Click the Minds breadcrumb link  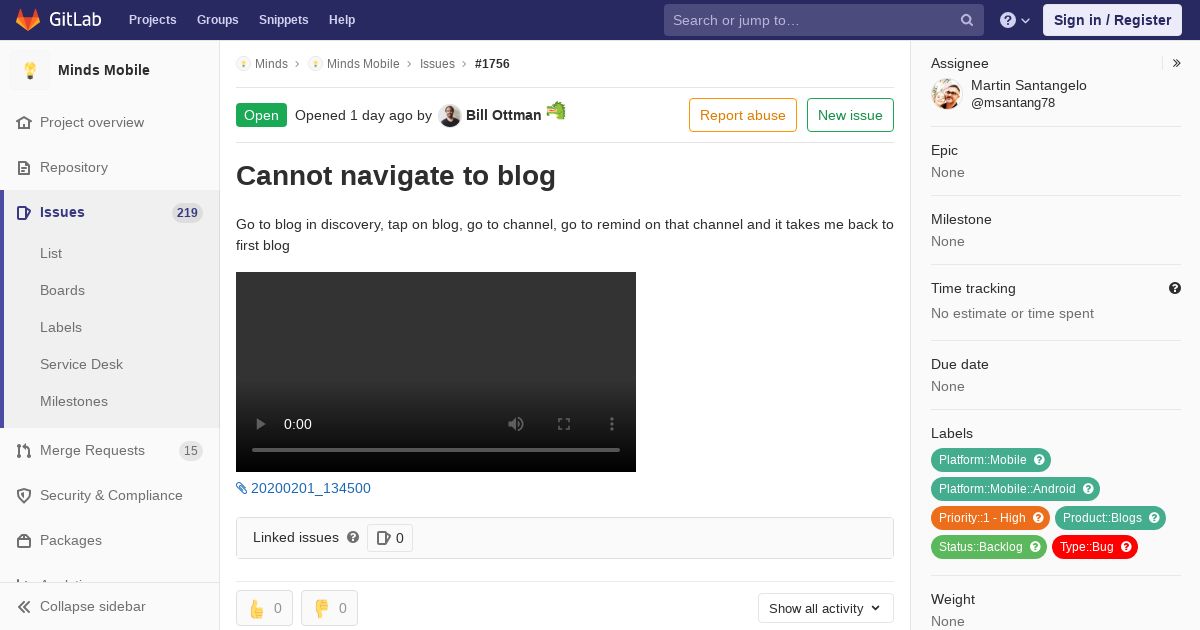tap(271, 63)
